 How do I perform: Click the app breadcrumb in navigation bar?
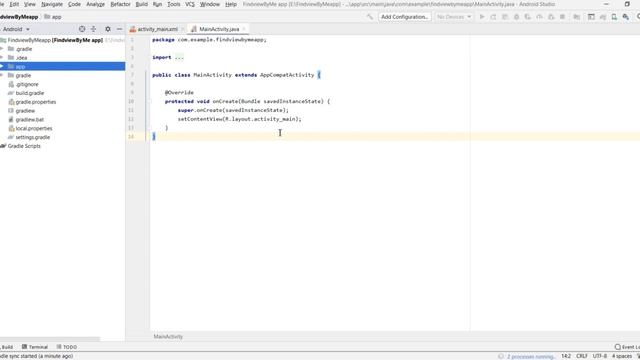(53, 17)
